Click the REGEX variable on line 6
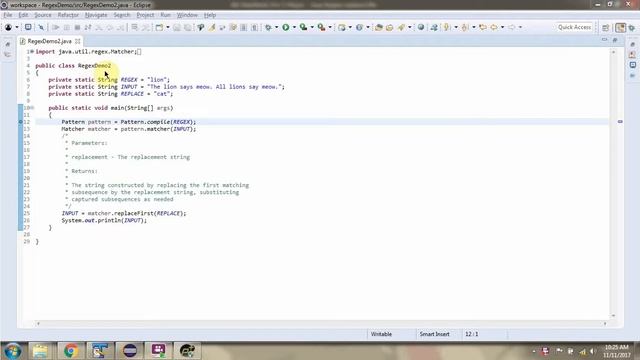Screen dimensions: 640x360 (129, 80)
